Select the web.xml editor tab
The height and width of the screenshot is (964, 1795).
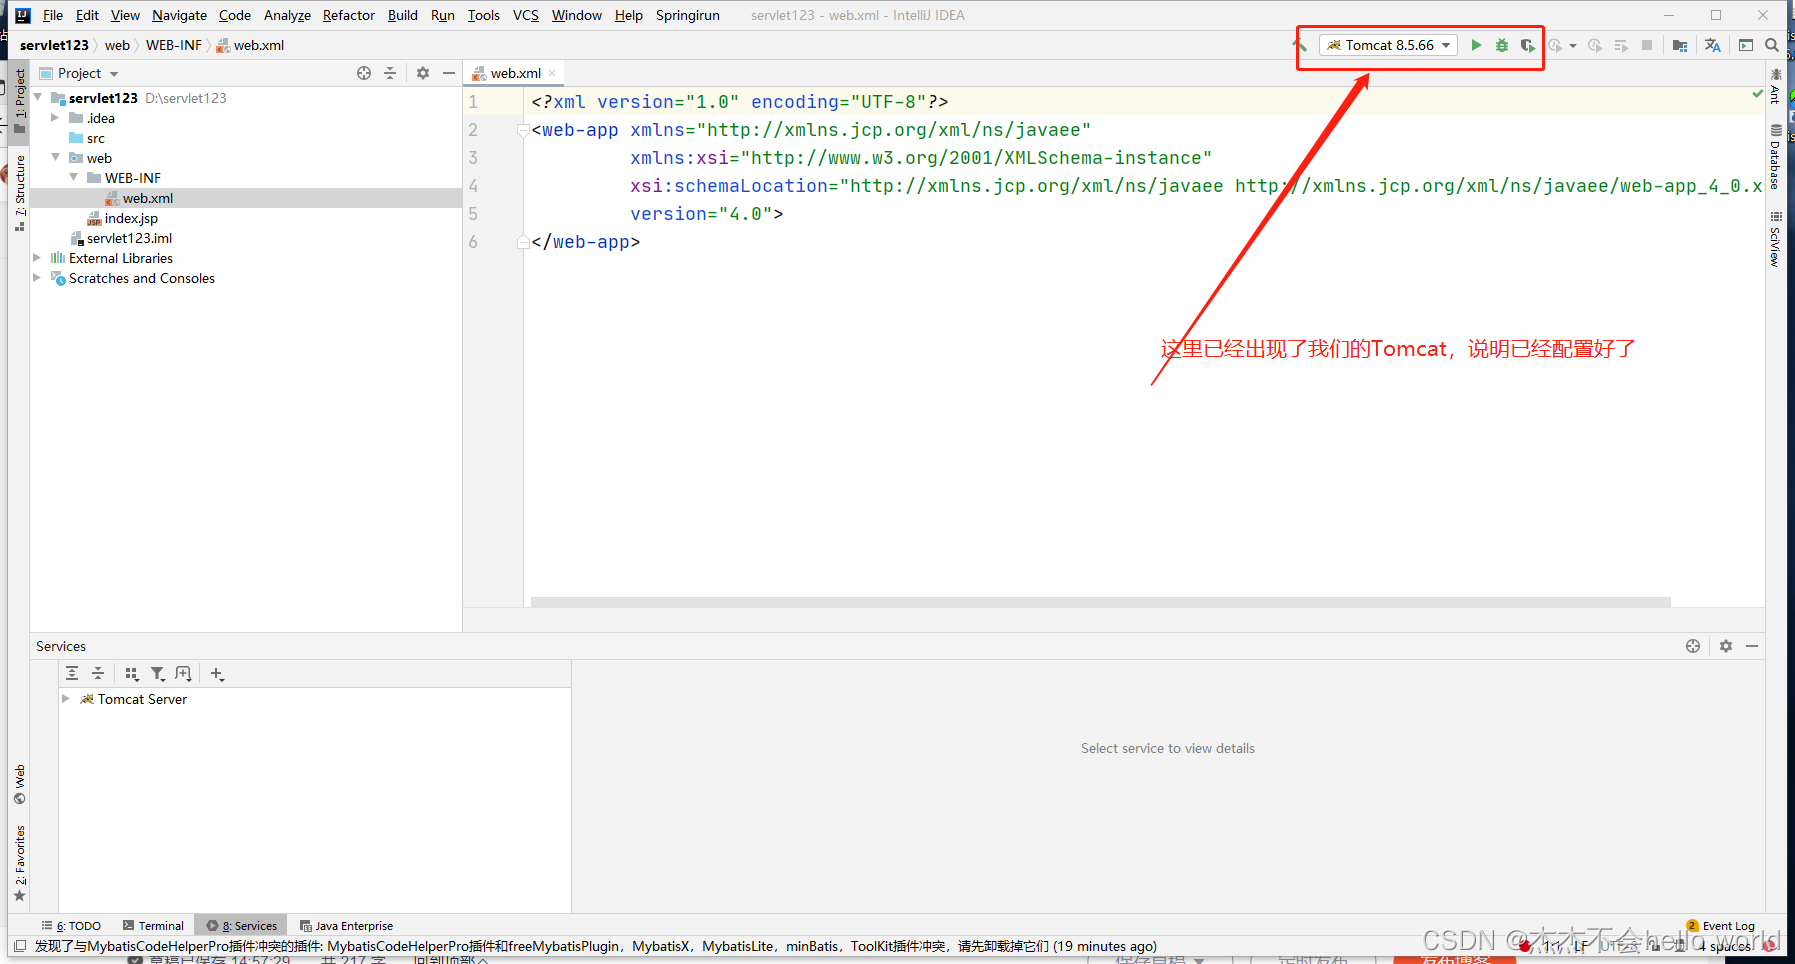[514, 73]
